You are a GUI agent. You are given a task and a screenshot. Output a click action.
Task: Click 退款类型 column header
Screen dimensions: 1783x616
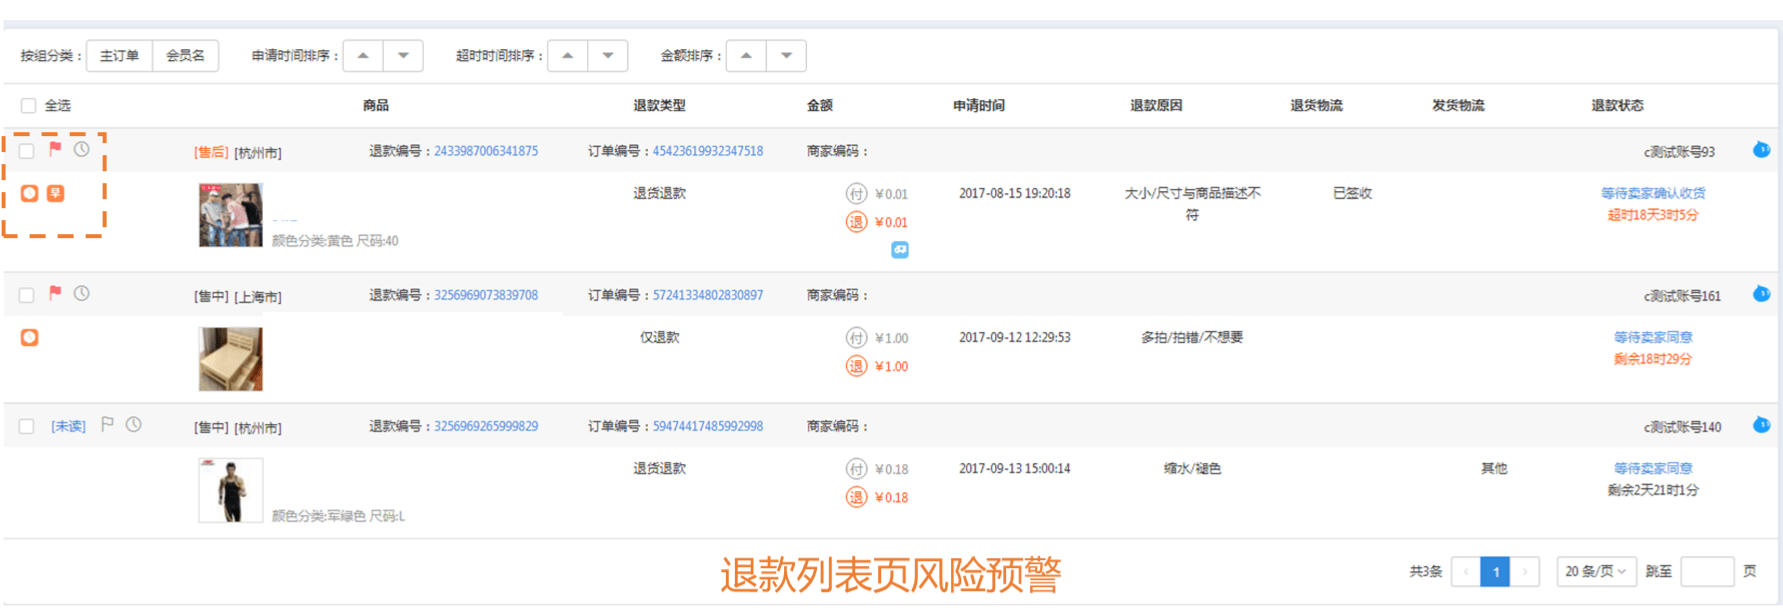pyautogui.click(x=659, y=105)
